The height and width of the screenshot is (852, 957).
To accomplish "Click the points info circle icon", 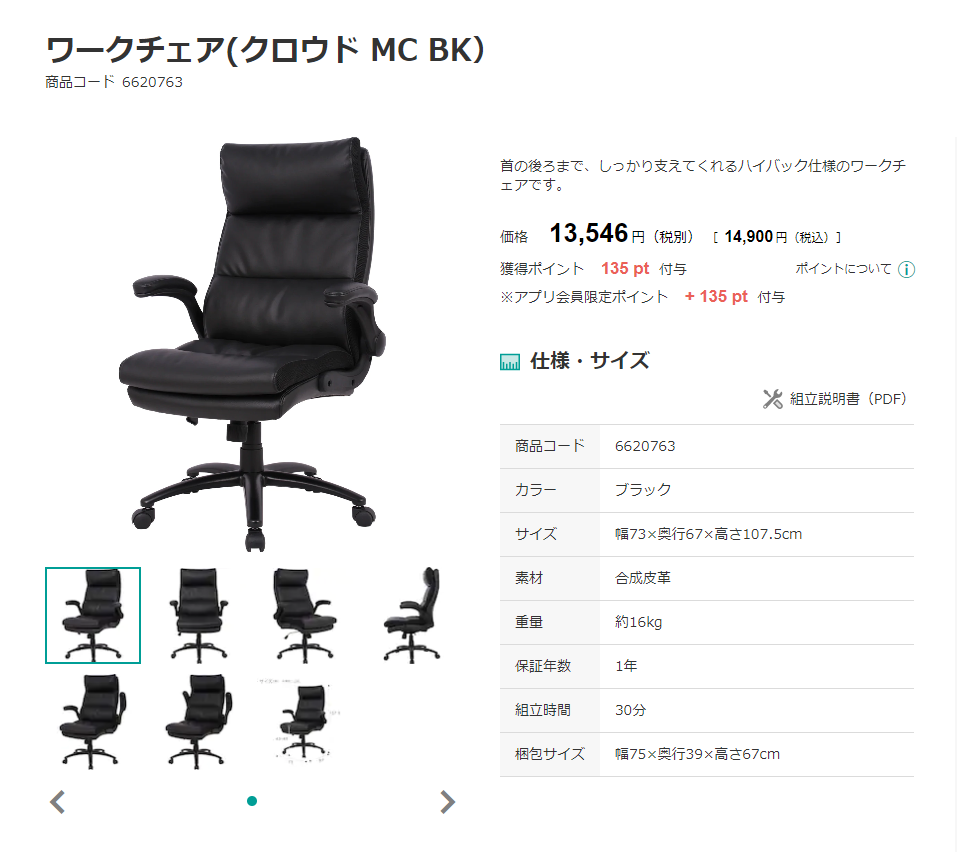I will (x=906, y=269).
